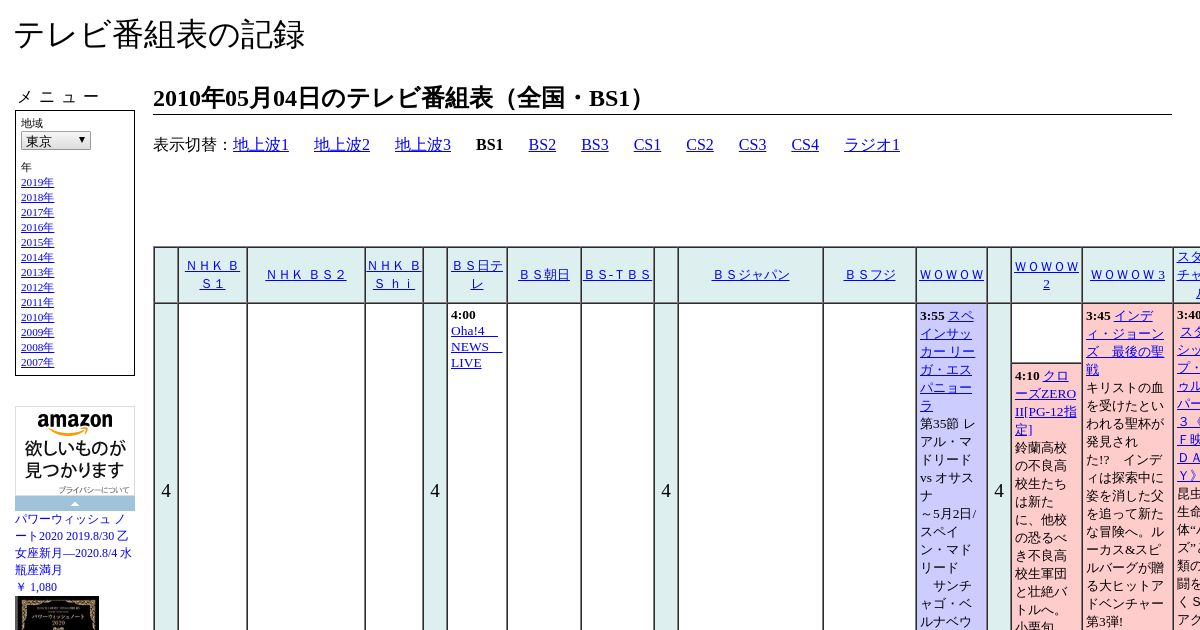Open the ＷＯＷＯＷ2 channel header link
This screenshot has width=1200, height=630.
pyautogui.click(x=1047, y=275)
